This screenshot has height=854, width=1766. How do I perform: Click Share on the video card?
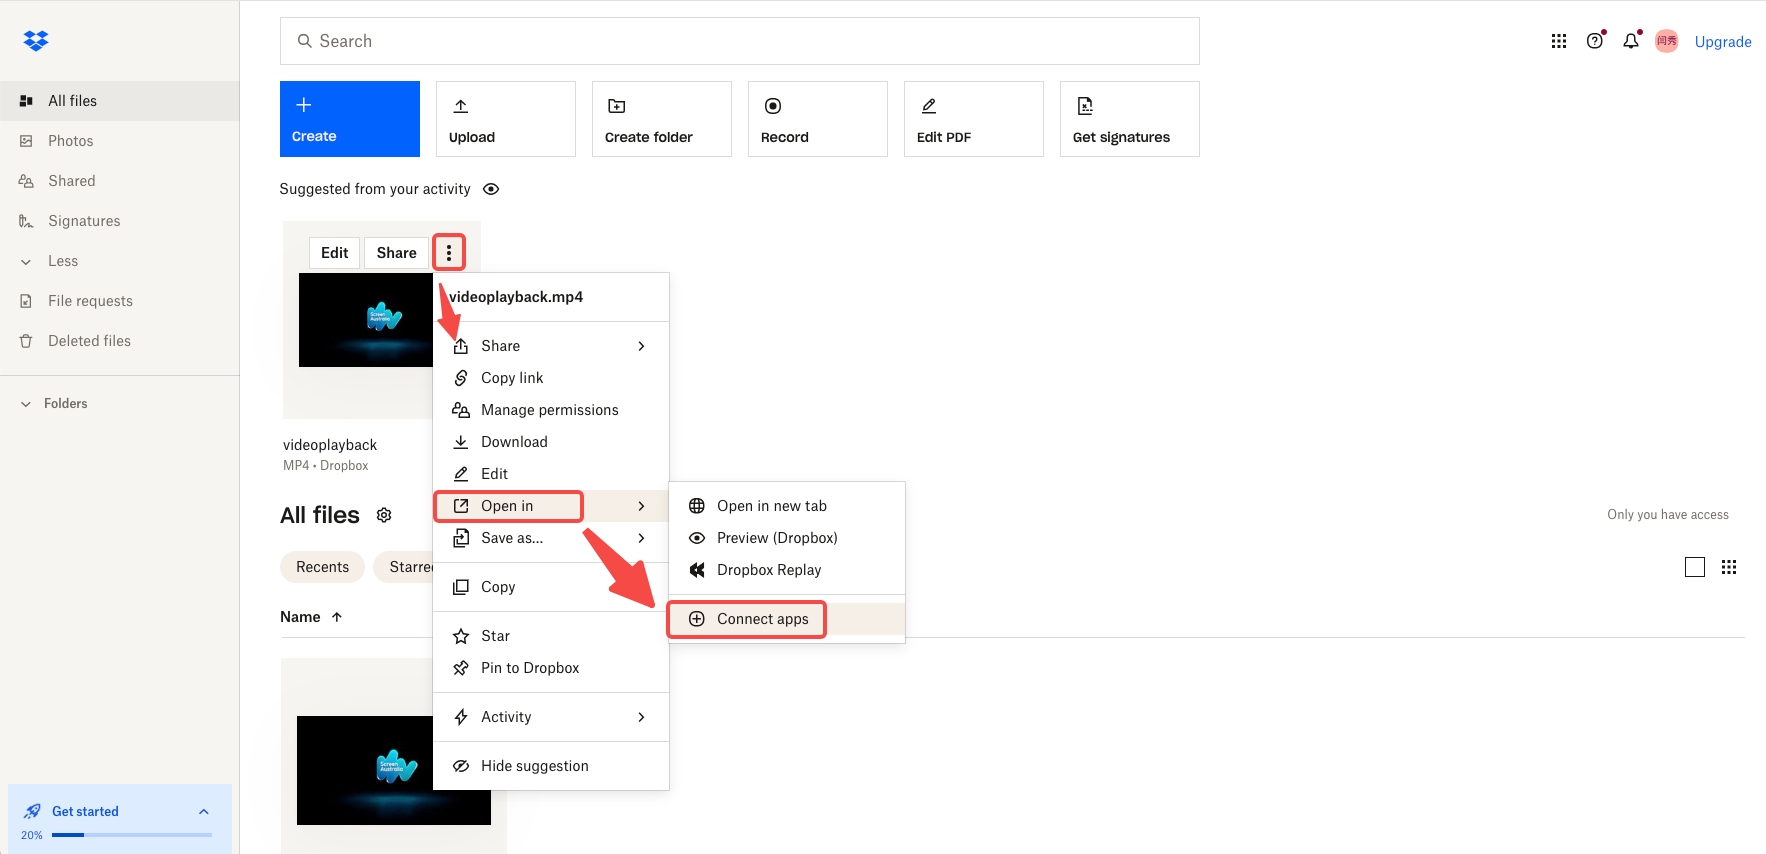[x=397, y=253]
